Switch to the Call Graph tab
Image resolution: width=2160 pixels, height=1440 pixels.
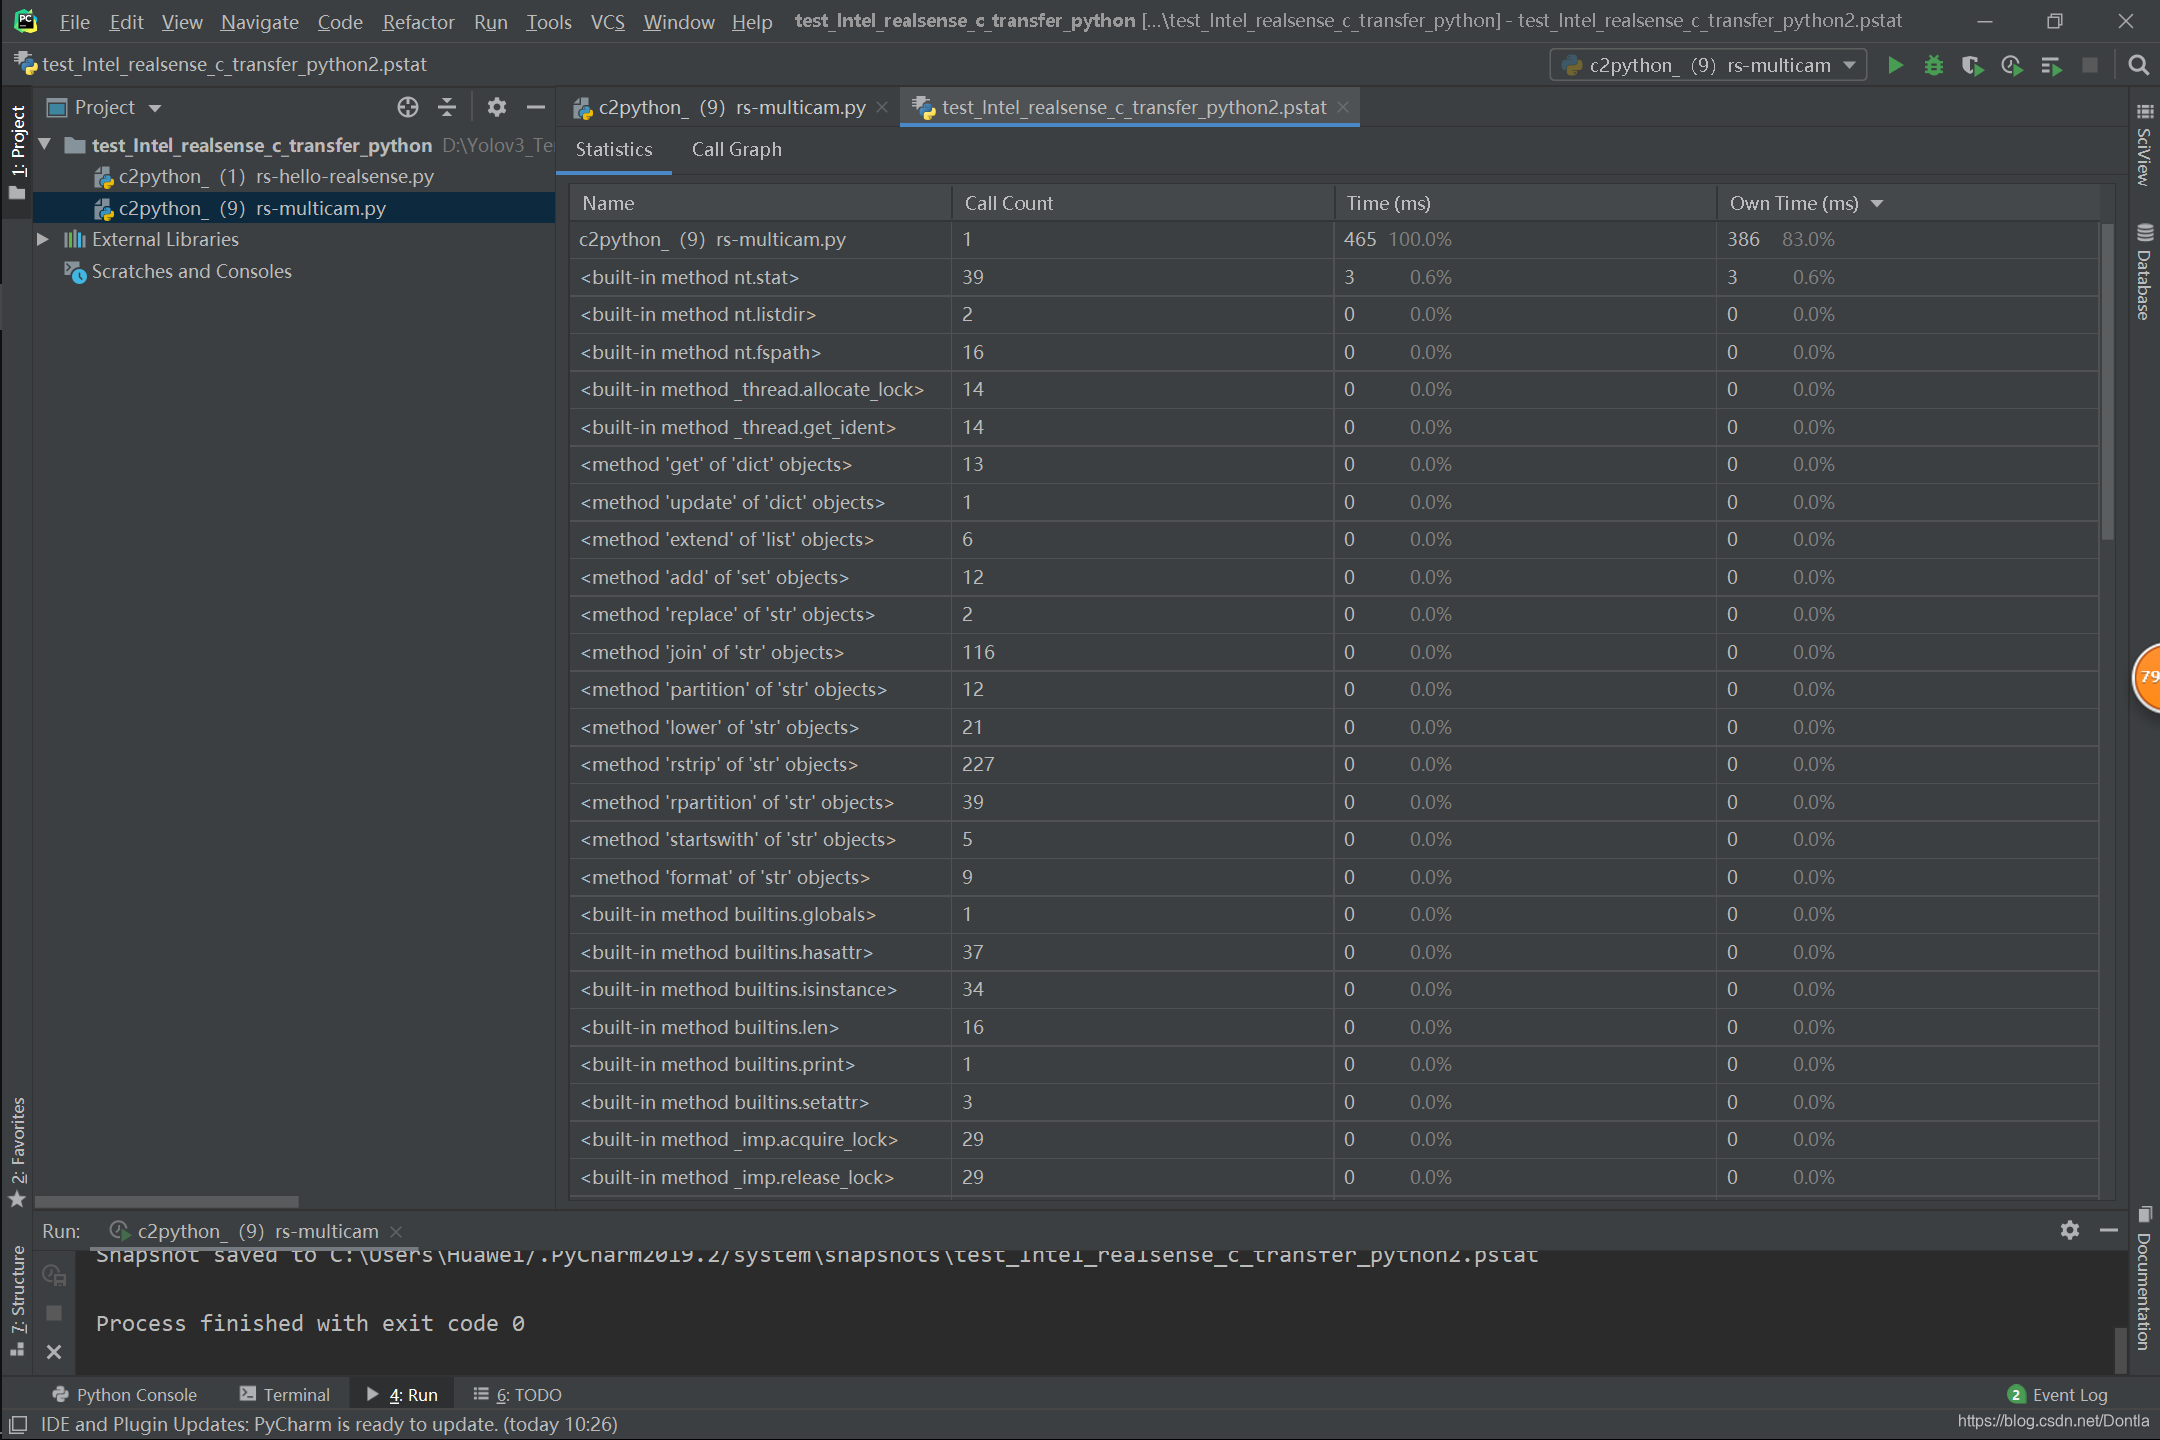[x=737, y=149]
